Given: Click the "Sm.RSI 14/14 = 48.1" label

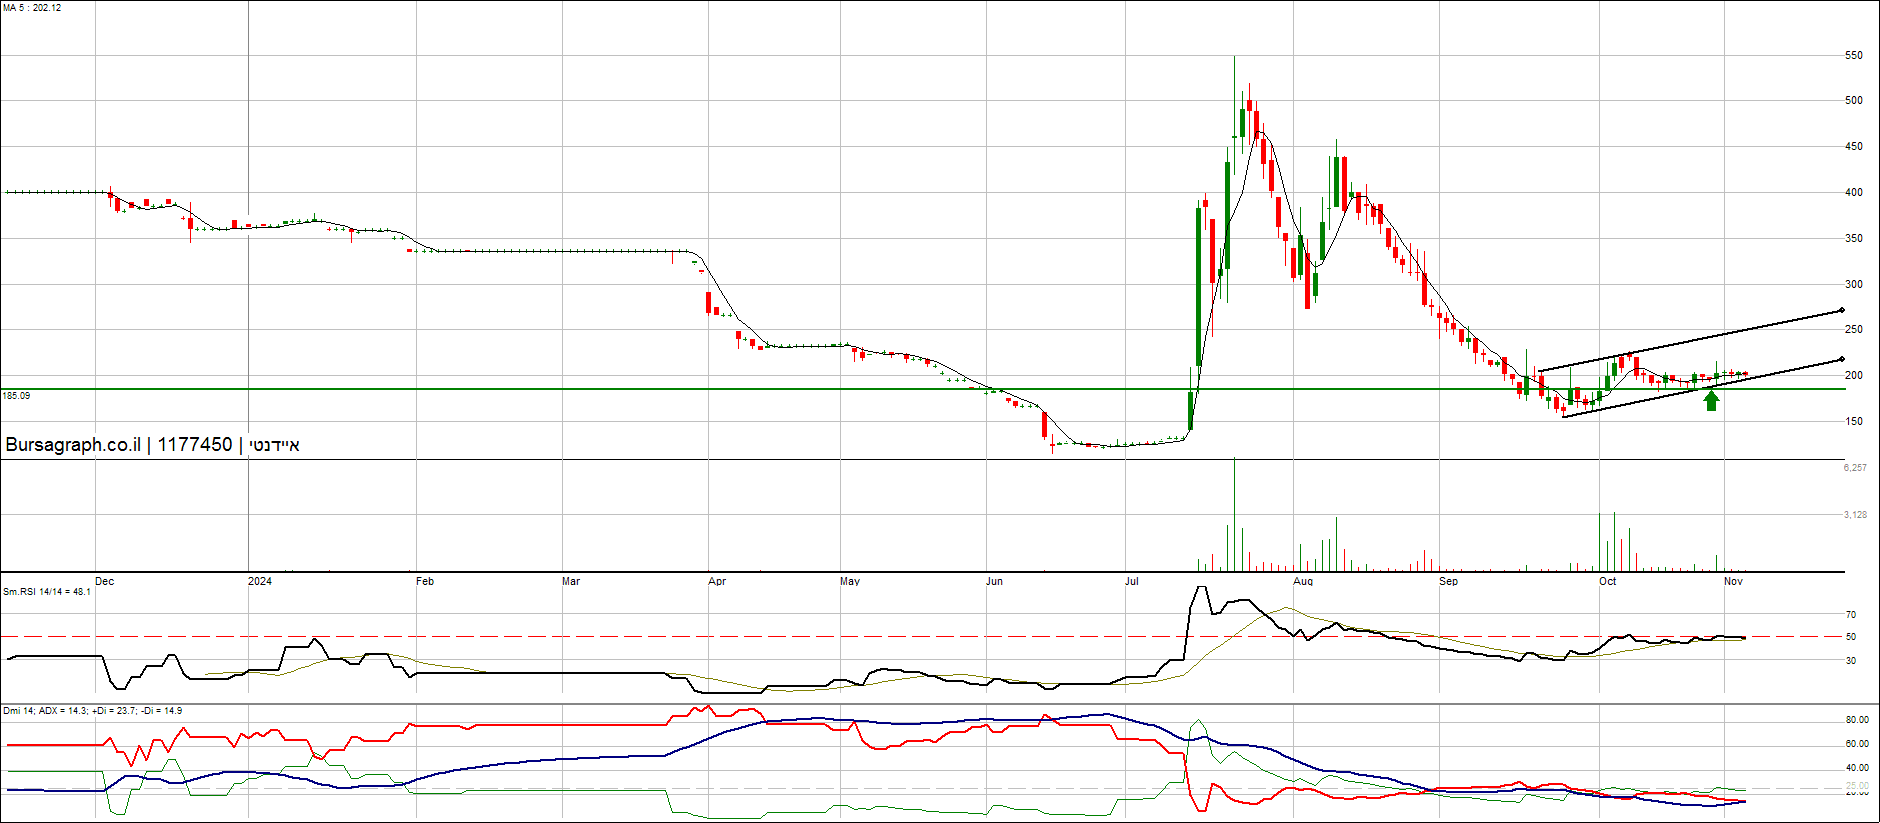Looking at the screenshot, I should (47, 592).
